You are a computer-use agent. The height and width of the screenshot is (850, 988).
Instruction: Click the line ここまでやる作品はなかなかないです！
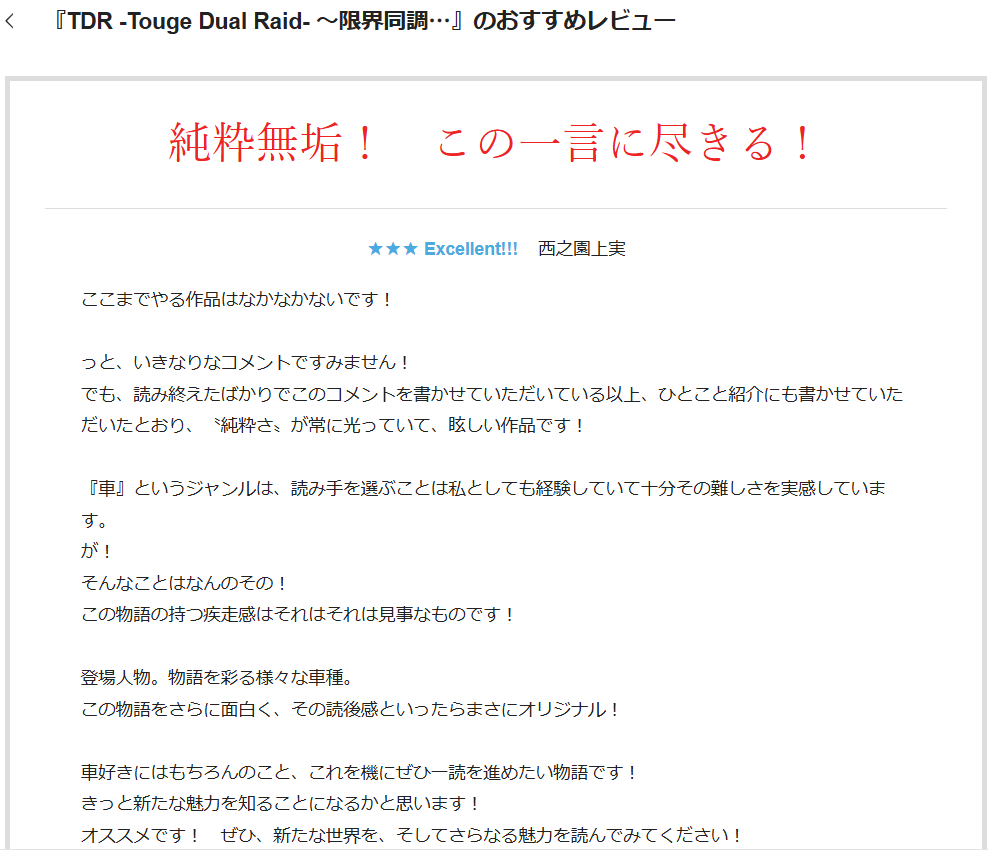point(237,299)
